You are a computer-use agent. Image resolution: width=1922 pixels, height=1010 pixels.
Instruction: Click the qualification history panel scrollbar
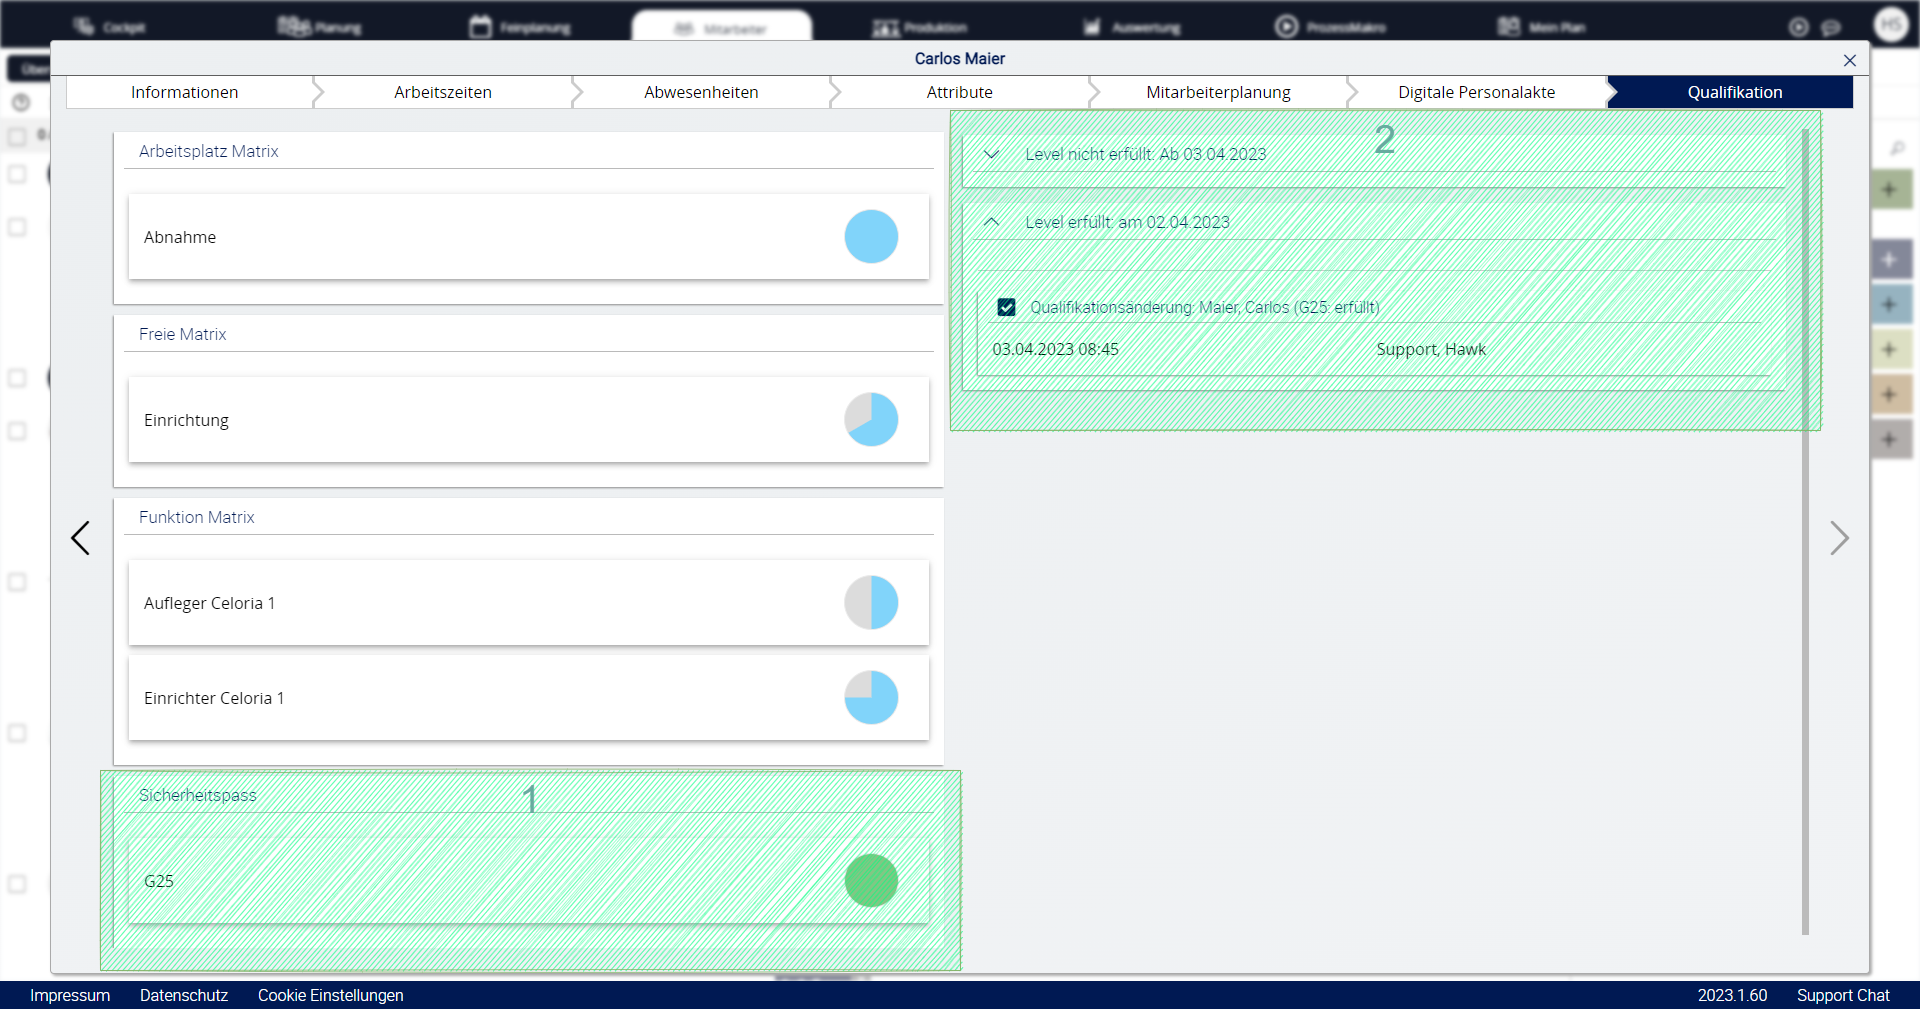click(x=1805, y=530)
